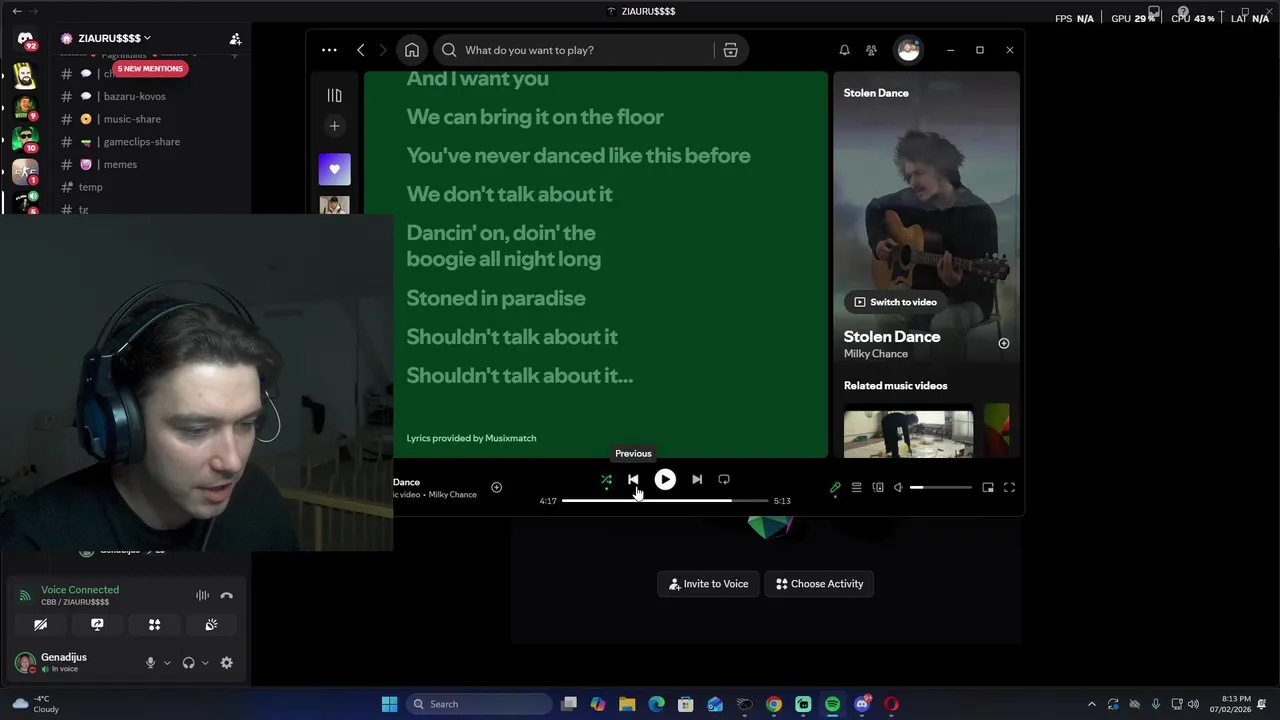Open Windows Start menu

coord(389,704)
